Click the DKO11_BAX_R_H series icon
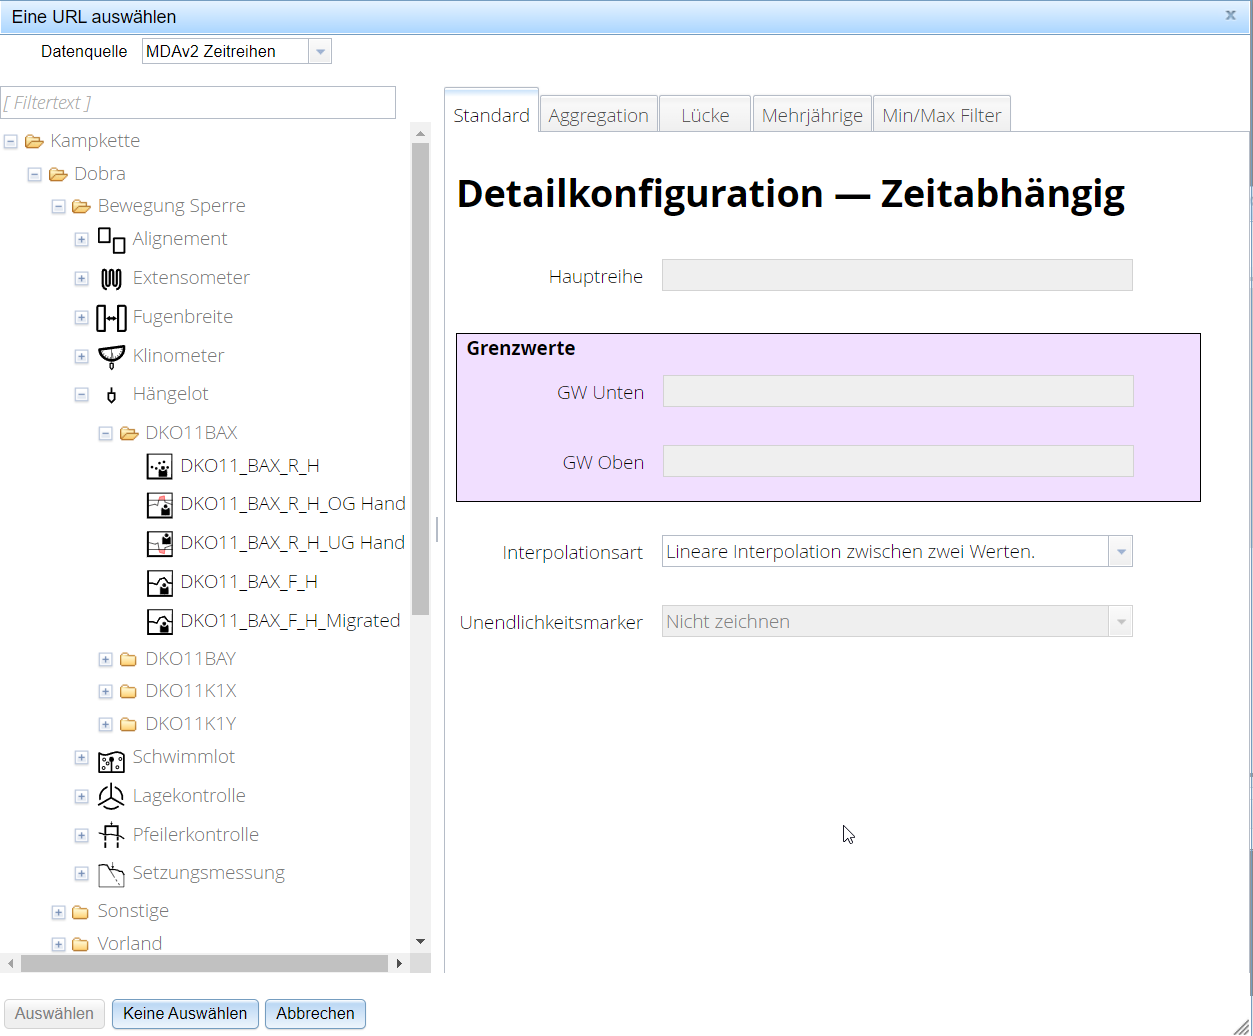This screenshot has width=1253, height=1036. 159,465
